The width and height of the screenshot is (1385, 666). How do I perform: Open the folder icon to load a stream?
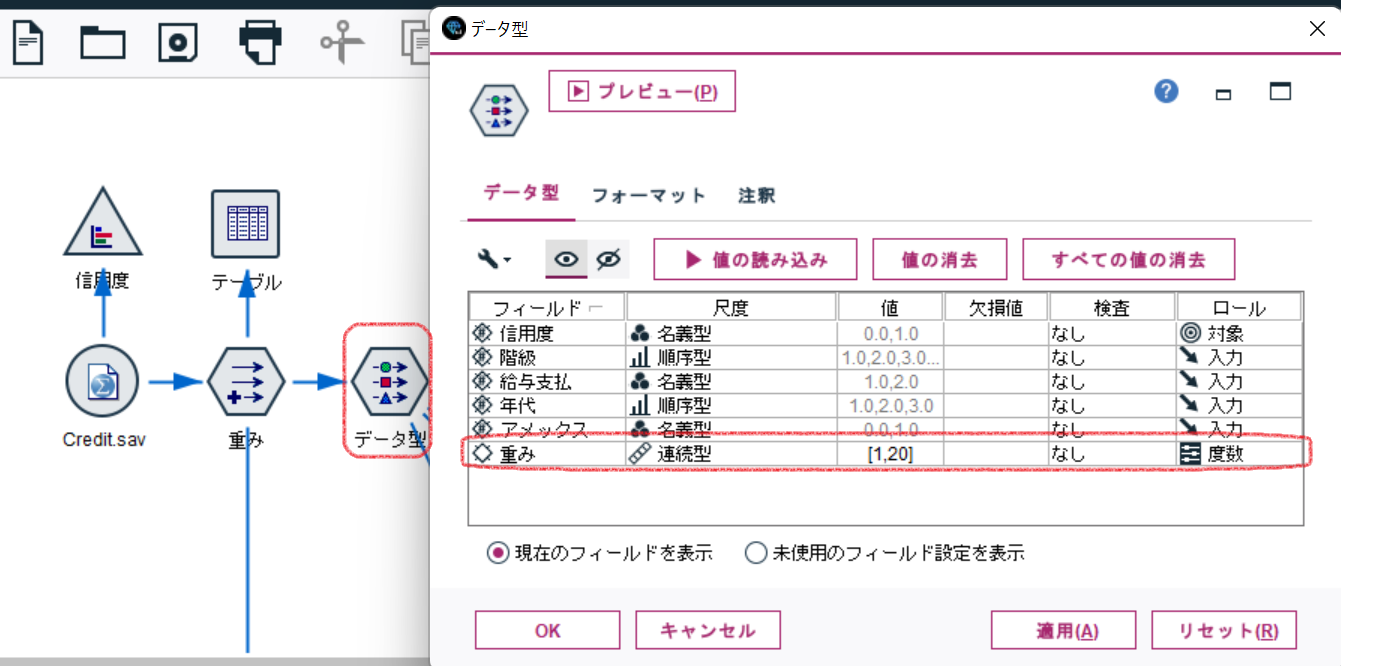(x=103, y=42)
